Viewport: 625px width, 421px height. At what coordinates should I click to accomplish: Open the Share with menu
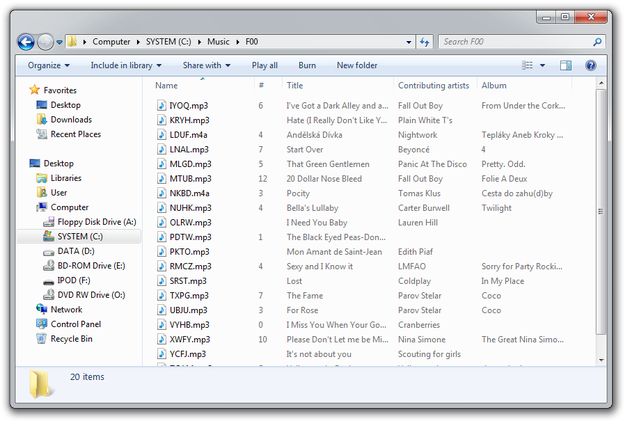coord(206,65)
